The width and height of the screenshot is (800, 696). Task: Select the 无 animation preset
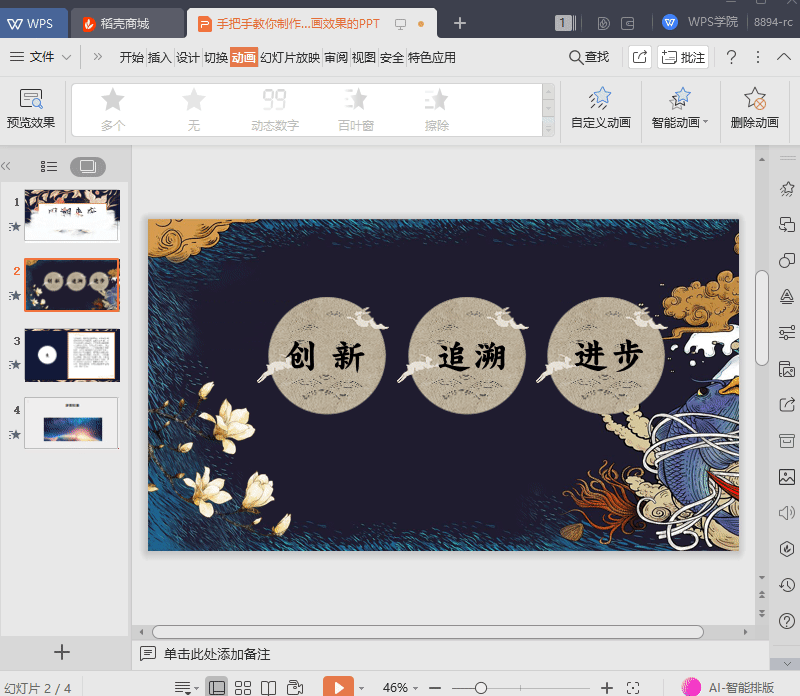click(193, 110)
